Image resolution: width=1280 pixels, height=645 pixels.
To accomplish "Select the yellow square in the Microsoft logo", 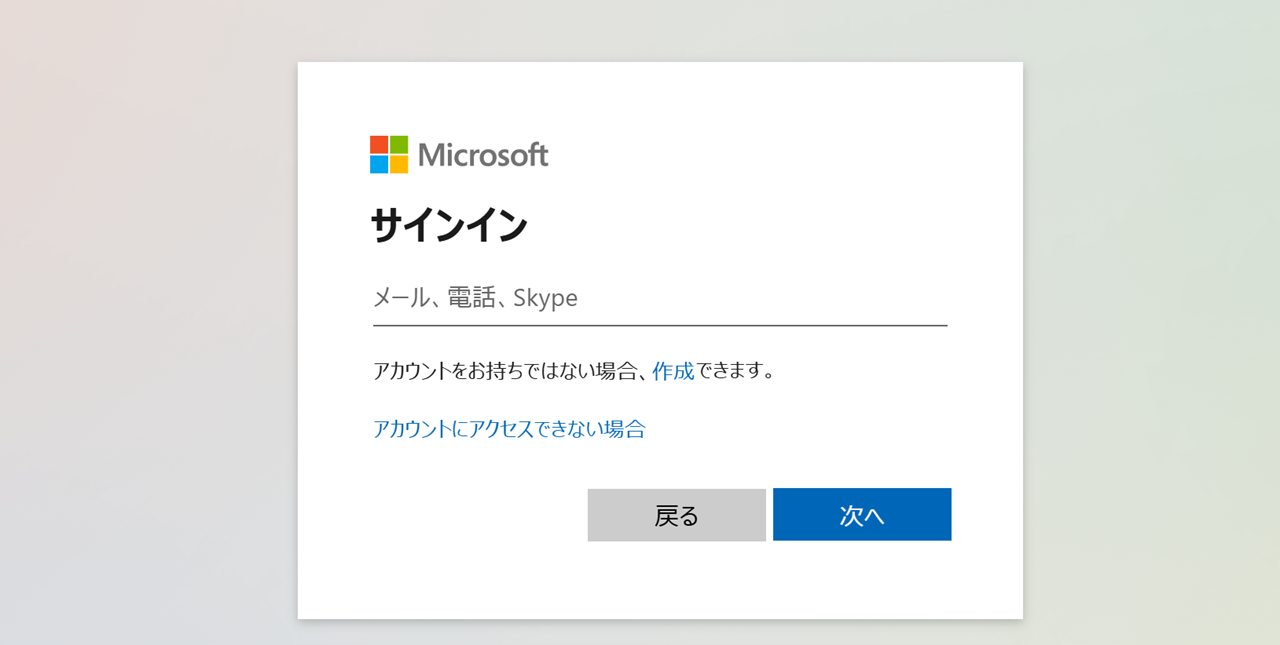I will [399, 164].
